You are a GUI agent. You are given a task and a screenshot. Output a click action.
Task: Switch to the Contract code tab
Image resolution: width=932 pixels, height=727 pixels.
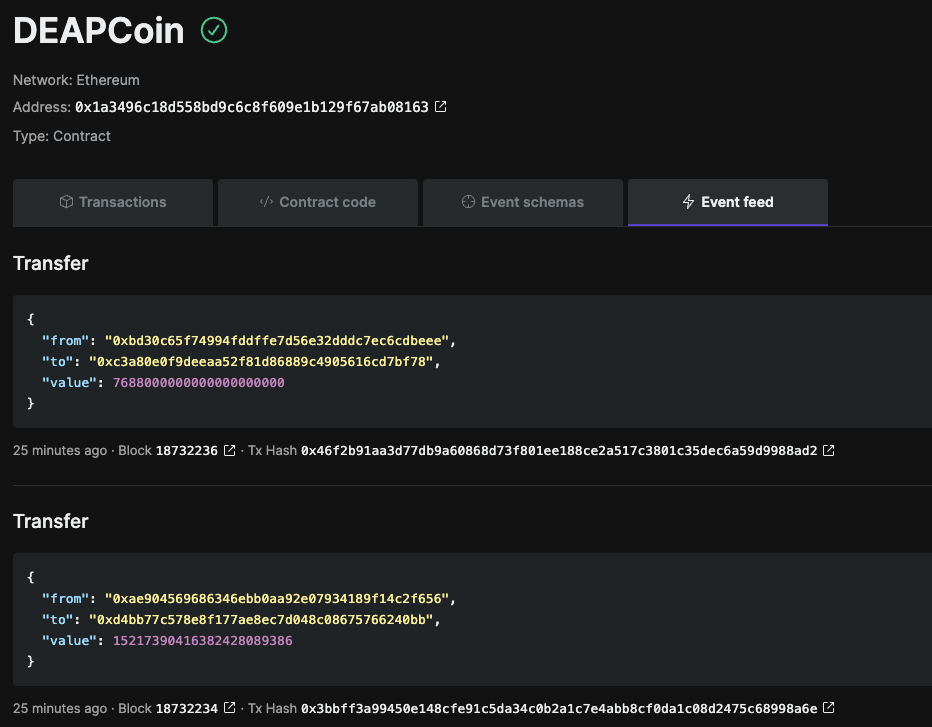[x=318, y=202]
